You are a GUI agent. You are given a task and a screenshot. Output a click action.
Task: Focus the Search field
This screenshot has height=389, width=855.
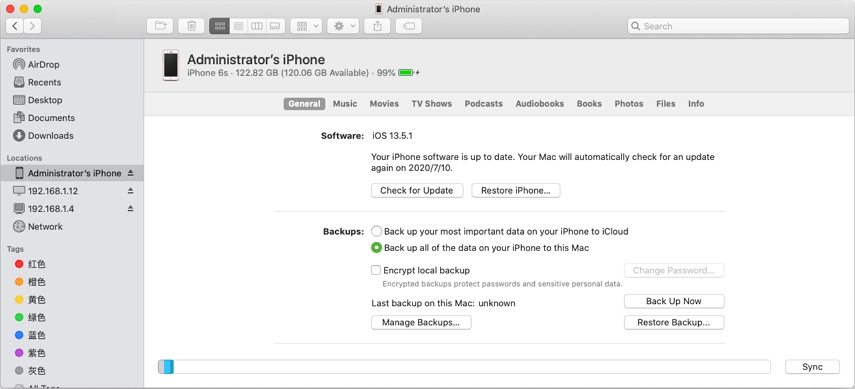tap(738, 26)
